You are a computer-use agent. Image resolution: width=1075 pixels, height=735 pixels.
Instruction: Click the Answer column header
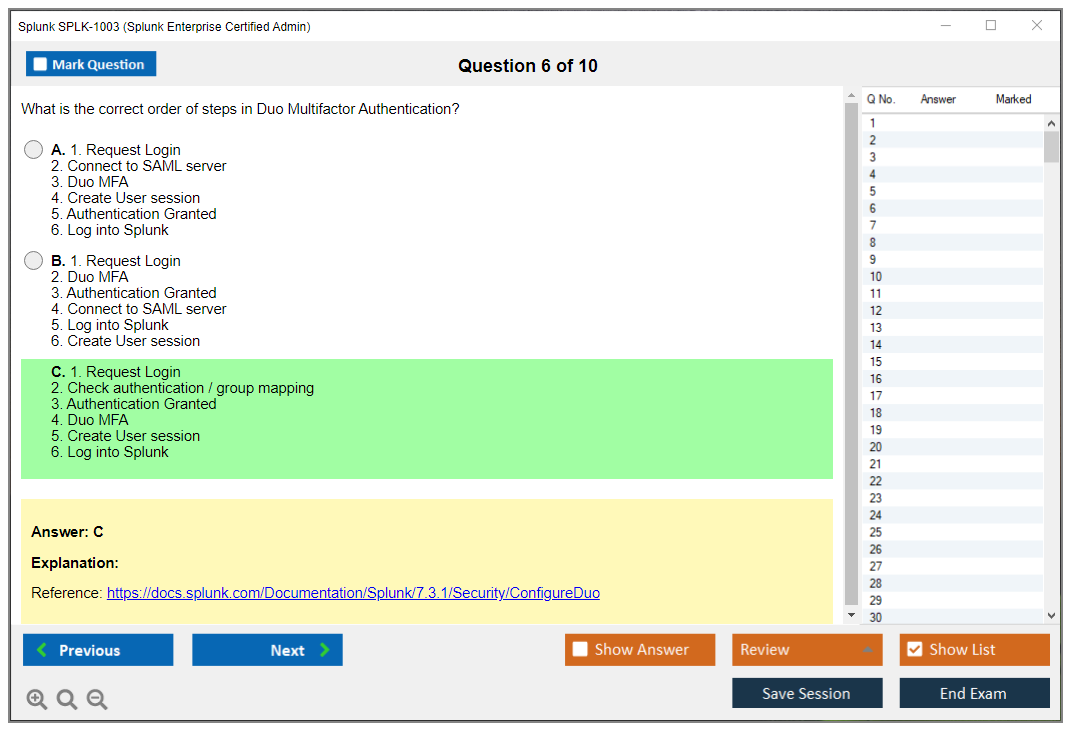click(x=938, y=99)
